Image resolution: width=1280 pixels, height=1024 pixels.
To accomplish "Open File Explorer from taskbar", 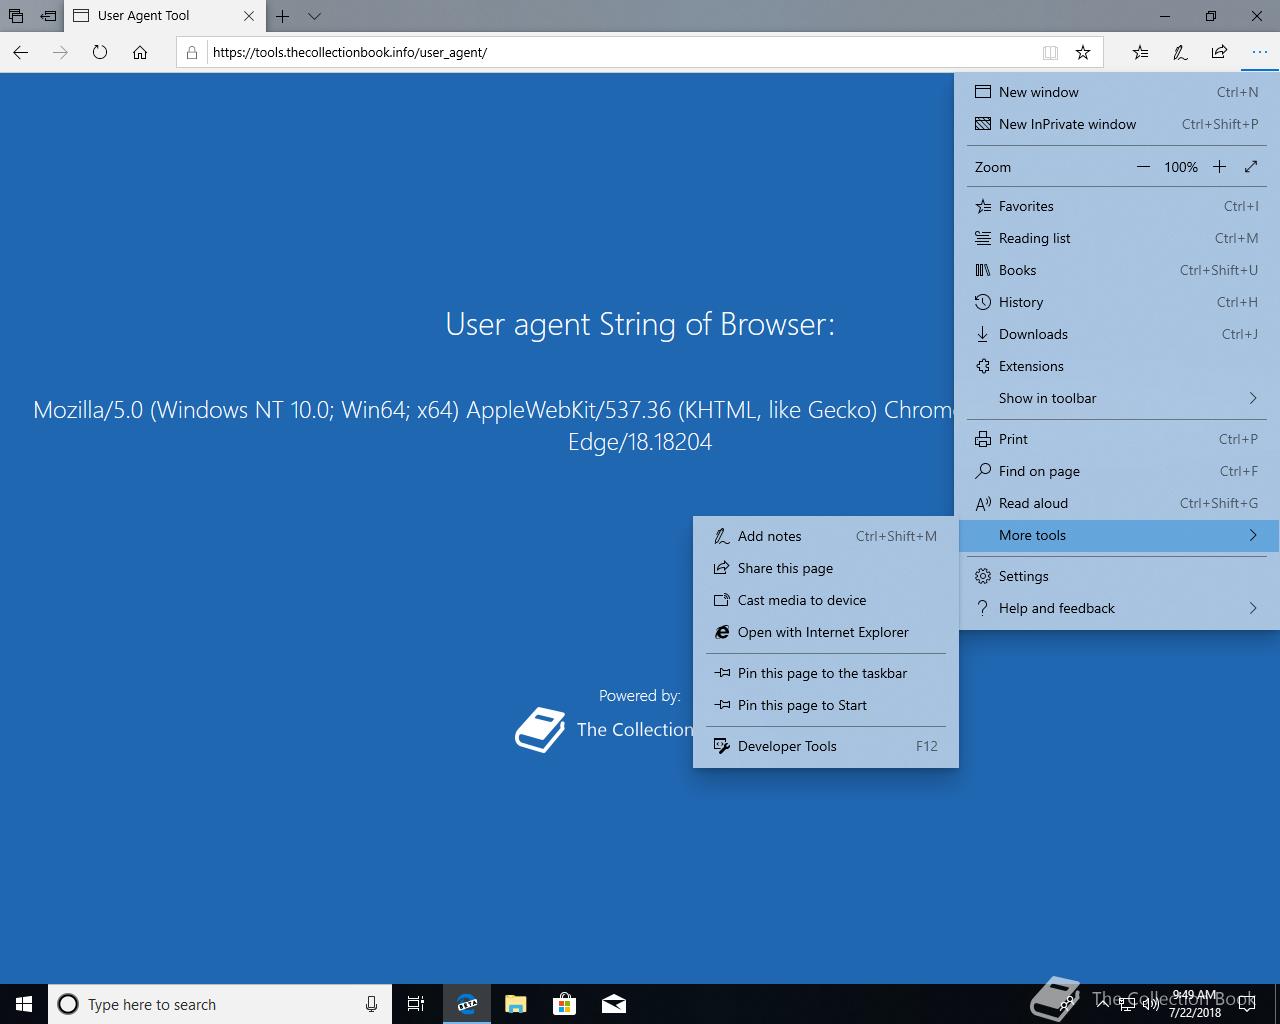I will coord(516,1004).
